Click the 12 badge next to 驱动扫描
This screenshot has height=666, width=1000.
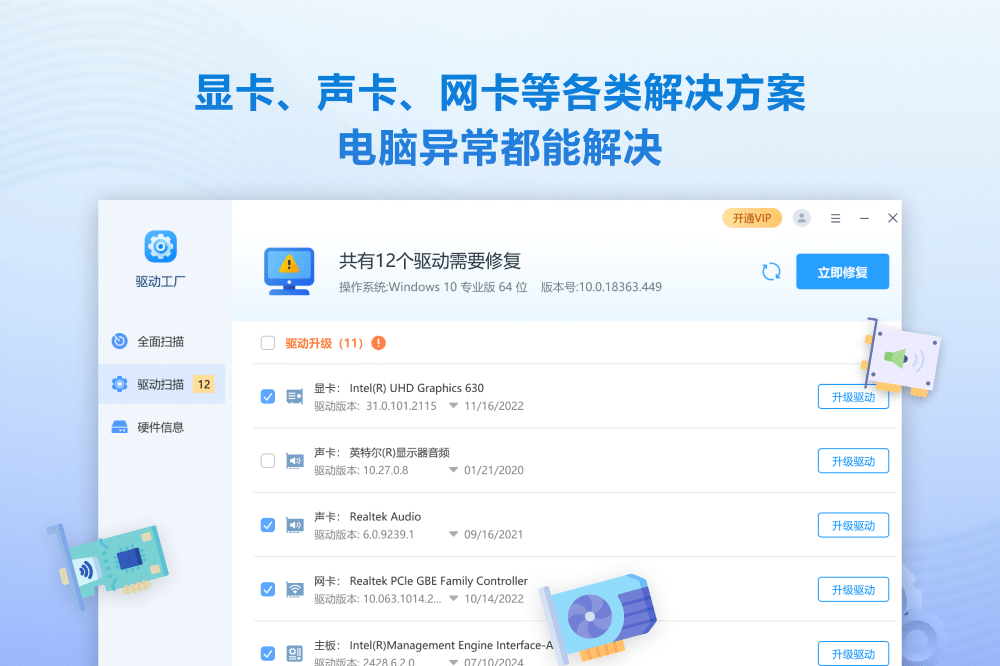(x=203, y=384)
